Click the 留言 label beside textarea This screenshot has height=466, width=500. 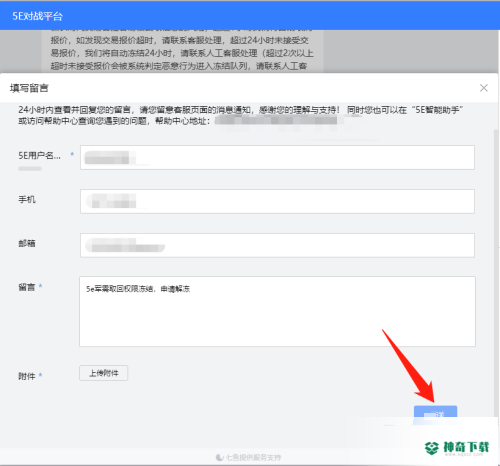27,287
